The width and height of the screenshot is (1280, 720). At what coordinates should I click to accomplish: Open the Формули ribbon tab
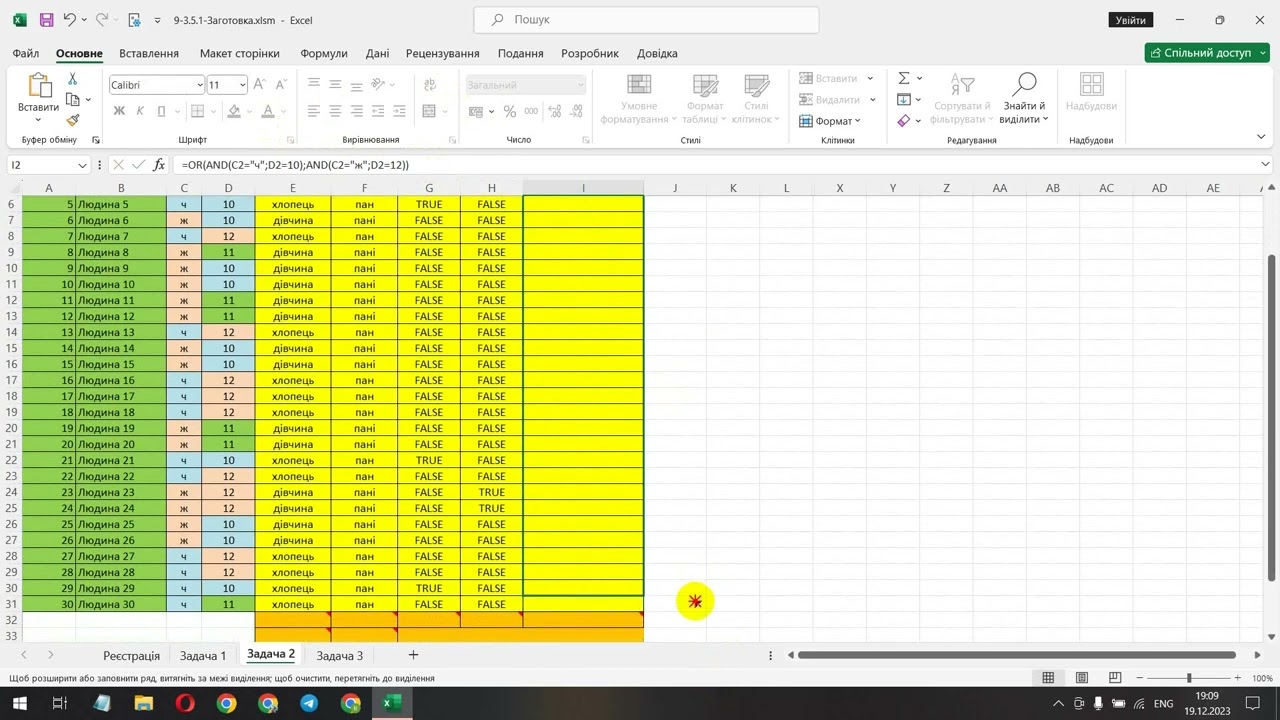[x=324, y=53]
